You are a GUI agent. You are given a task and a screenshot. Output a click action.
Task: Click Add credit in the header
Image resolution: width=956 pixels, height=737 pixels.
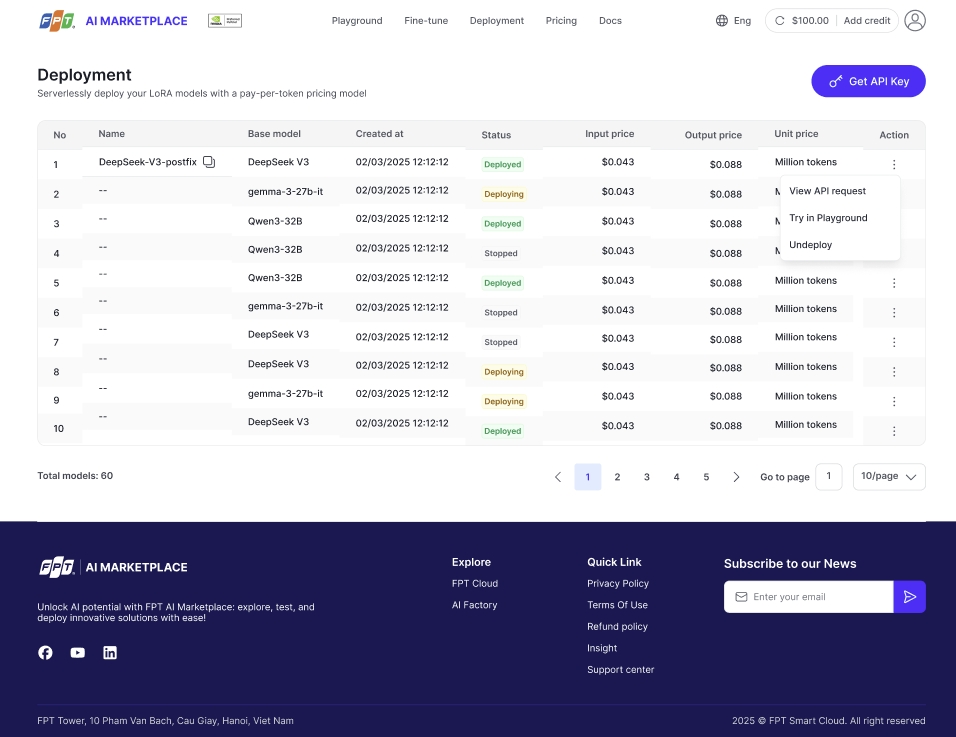tap(866, 20)
